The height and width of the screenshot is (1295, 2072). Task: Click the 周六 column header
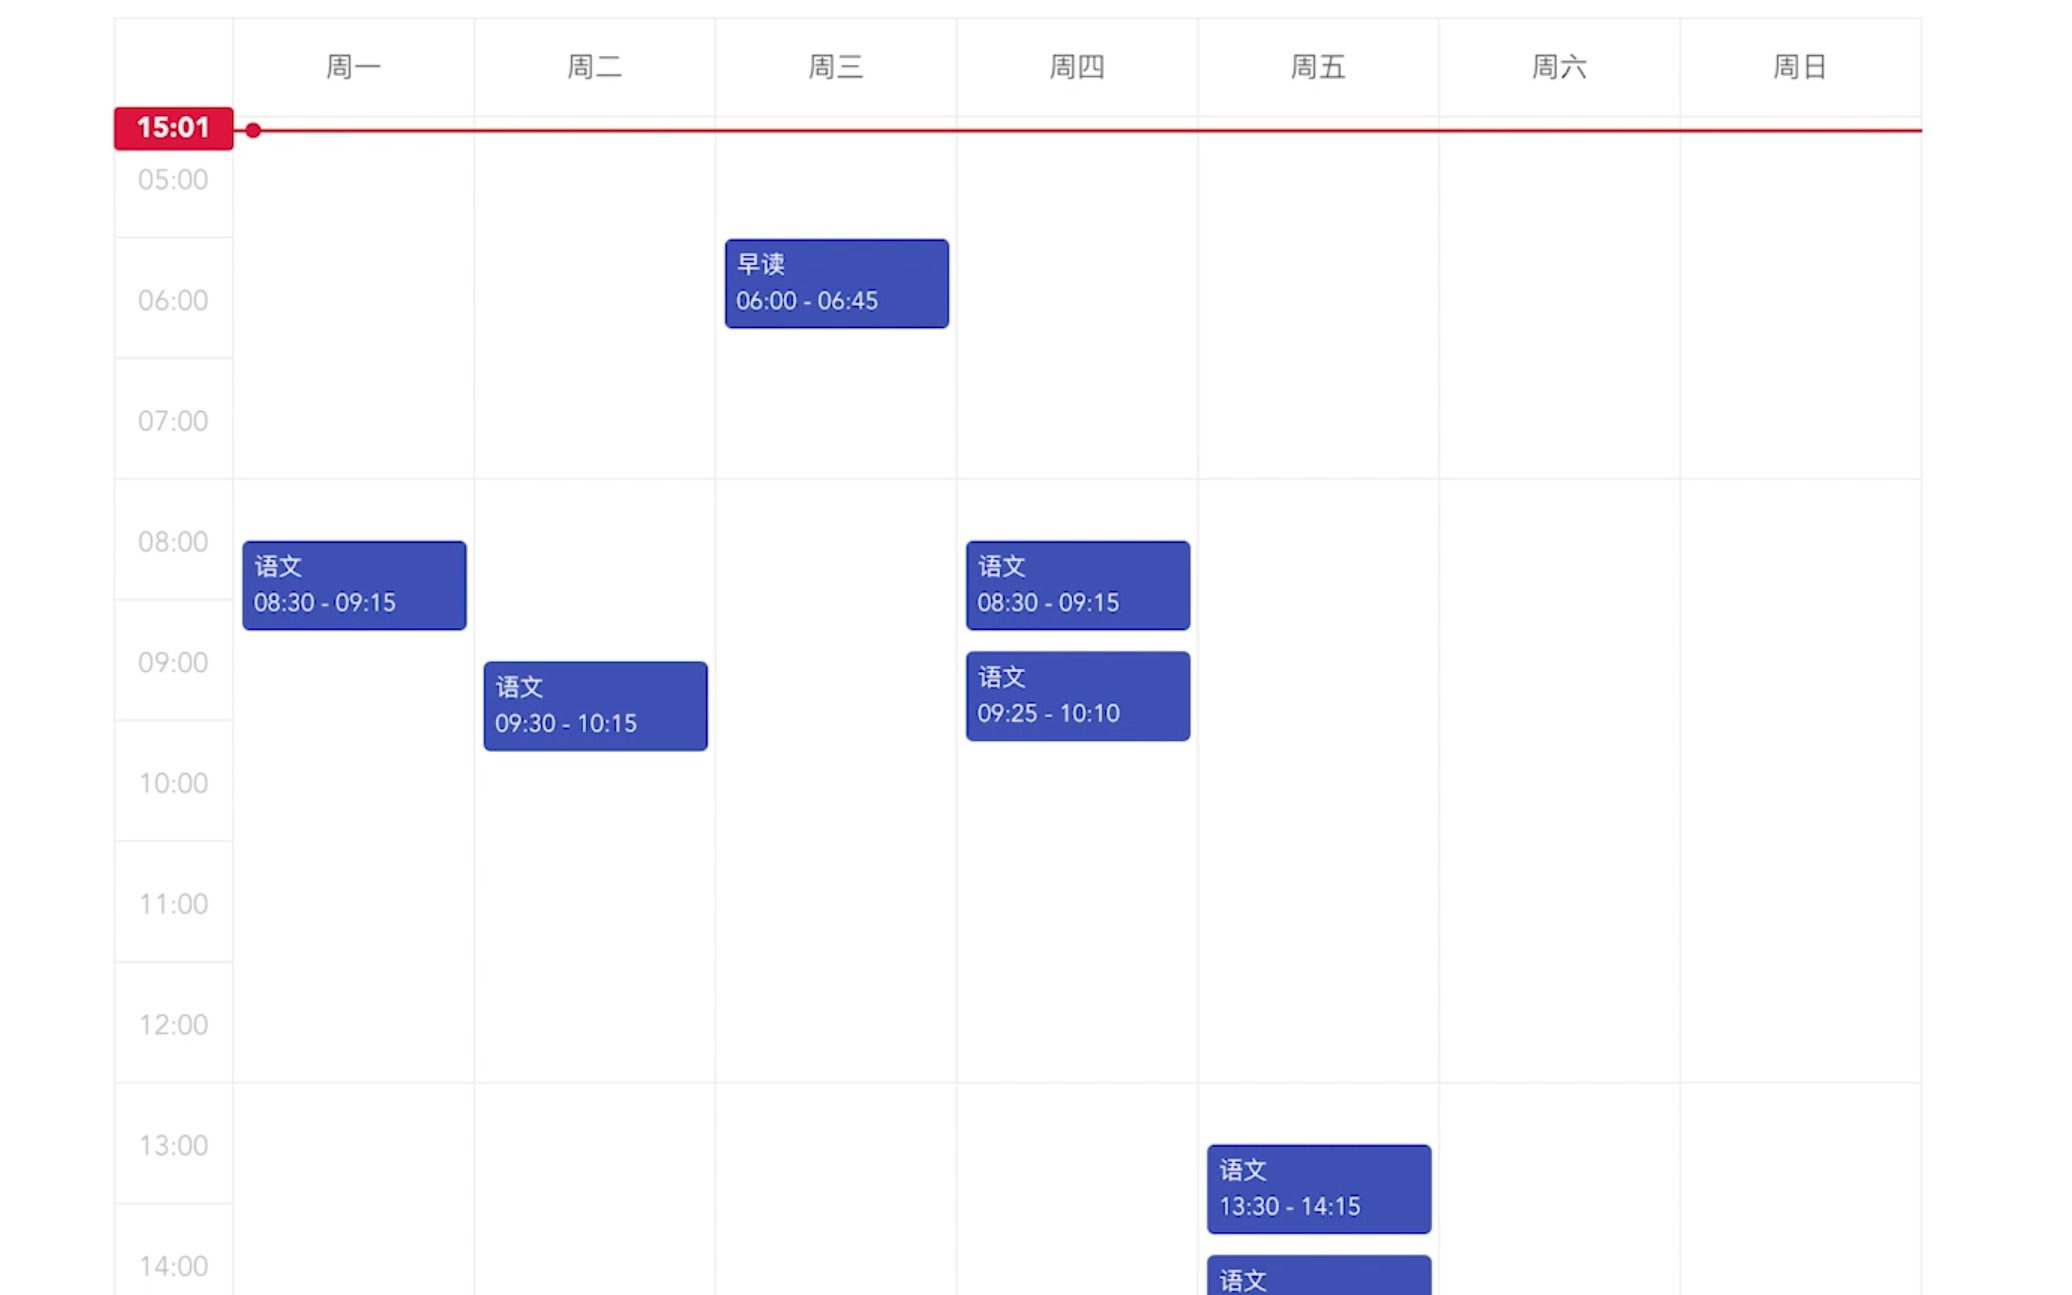[x=1558, y=67]
